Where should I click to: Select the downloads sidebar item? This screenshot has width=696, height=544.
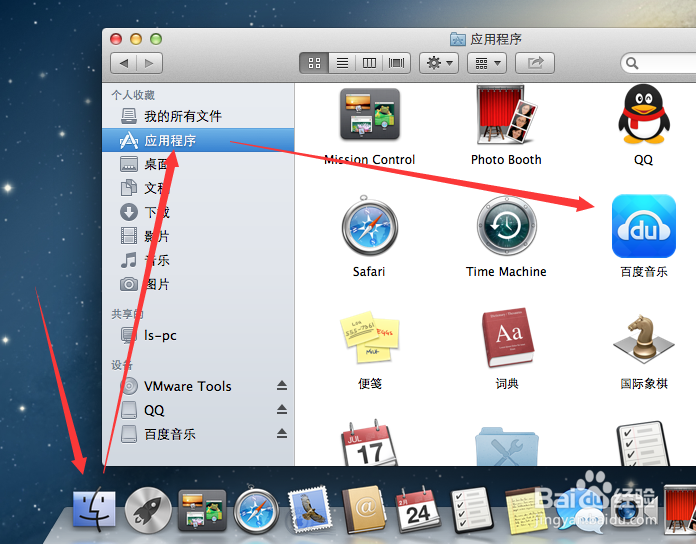[198, 212]
